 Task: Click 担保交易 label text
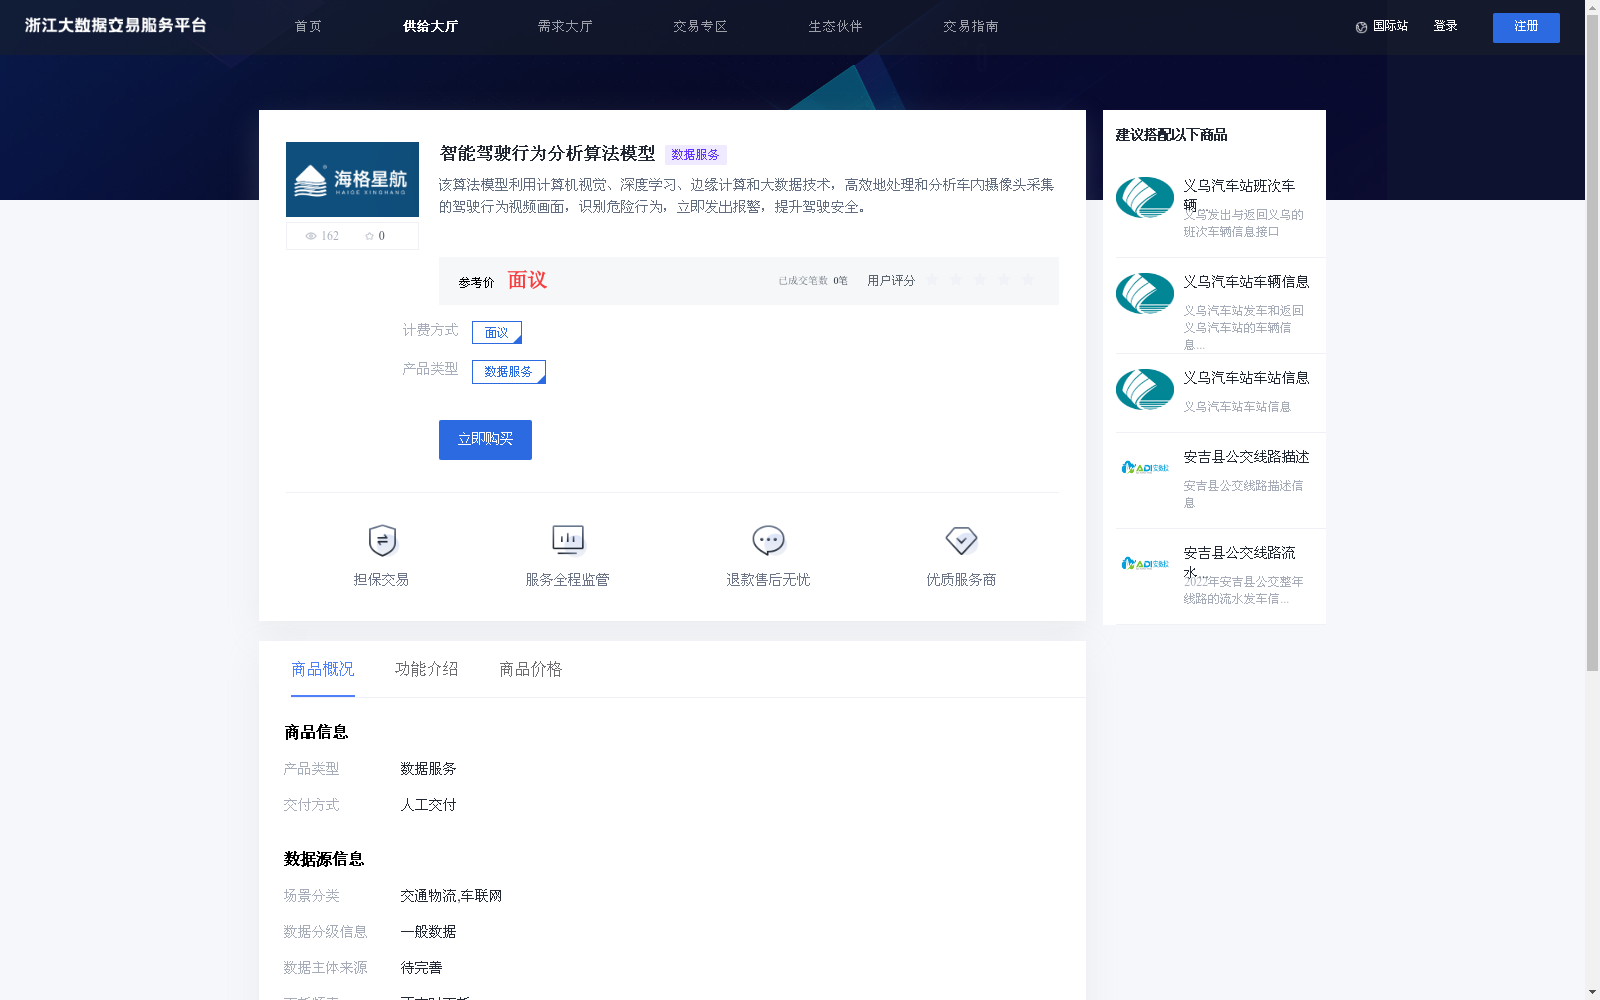pyautogui.click(x=381, y=580)
